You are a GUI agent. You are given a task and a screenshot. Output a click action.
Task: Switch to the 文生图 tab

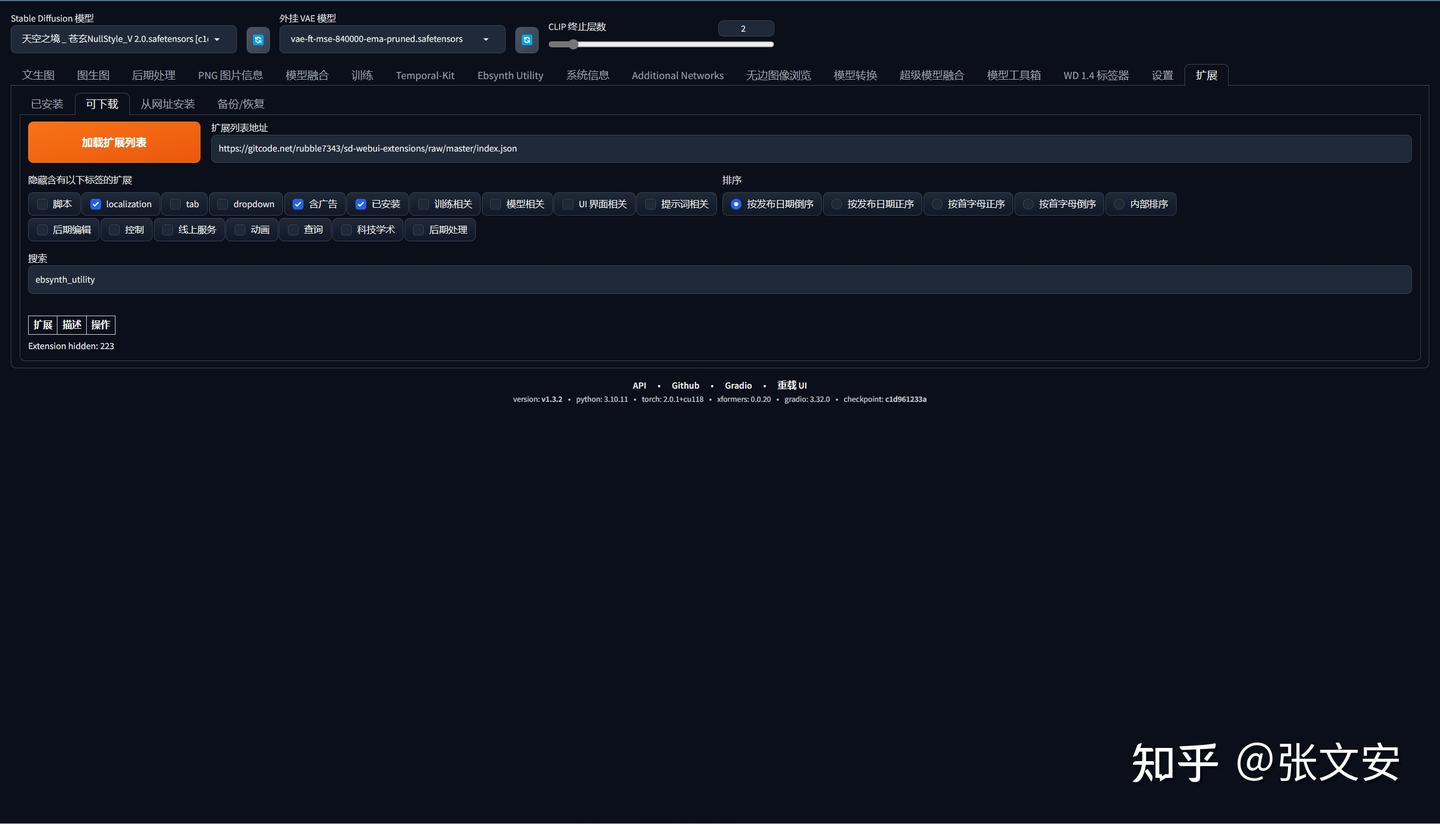38,74
